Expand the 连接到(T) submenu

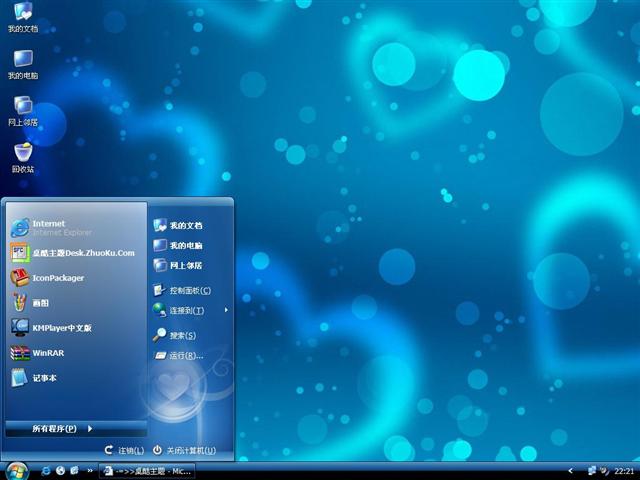pyautogui.click(x=190, y=311)
